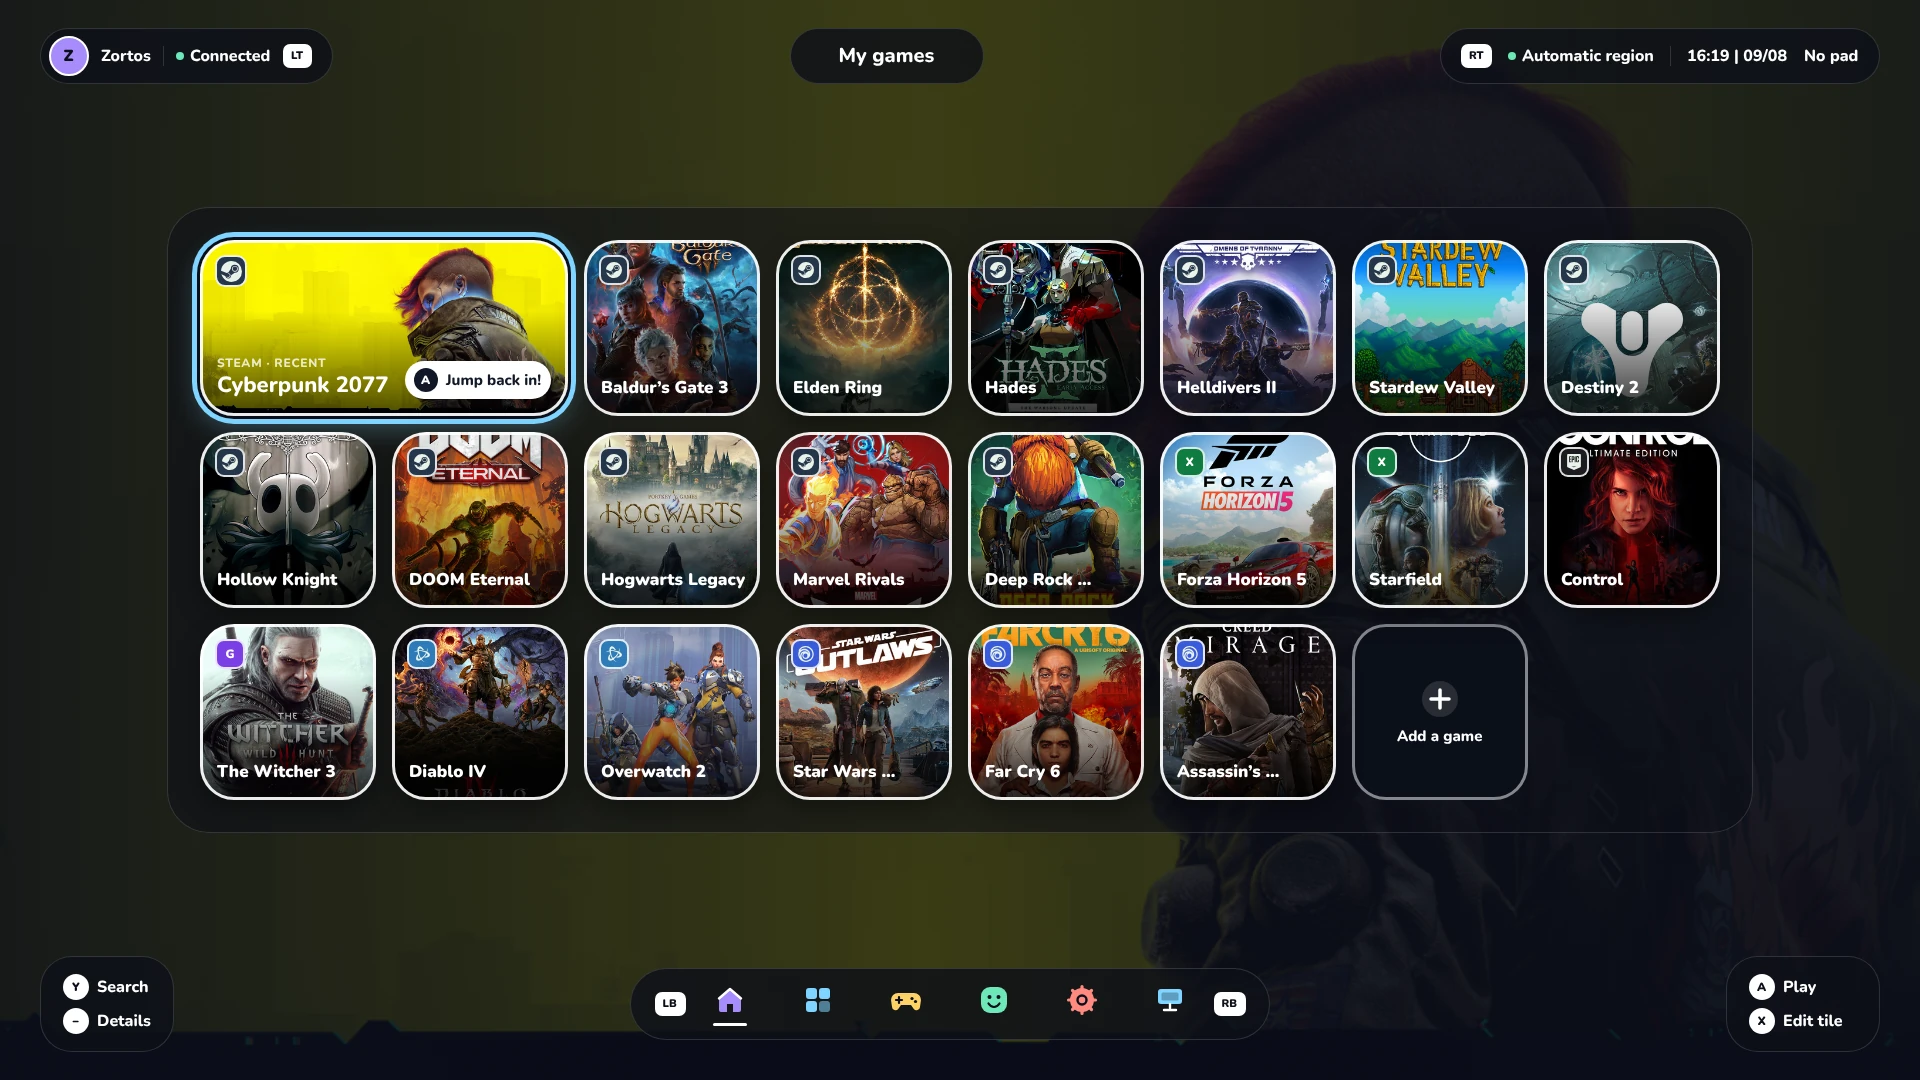Open the grid apps icon in bottom bar

(x=818, y=1000)
